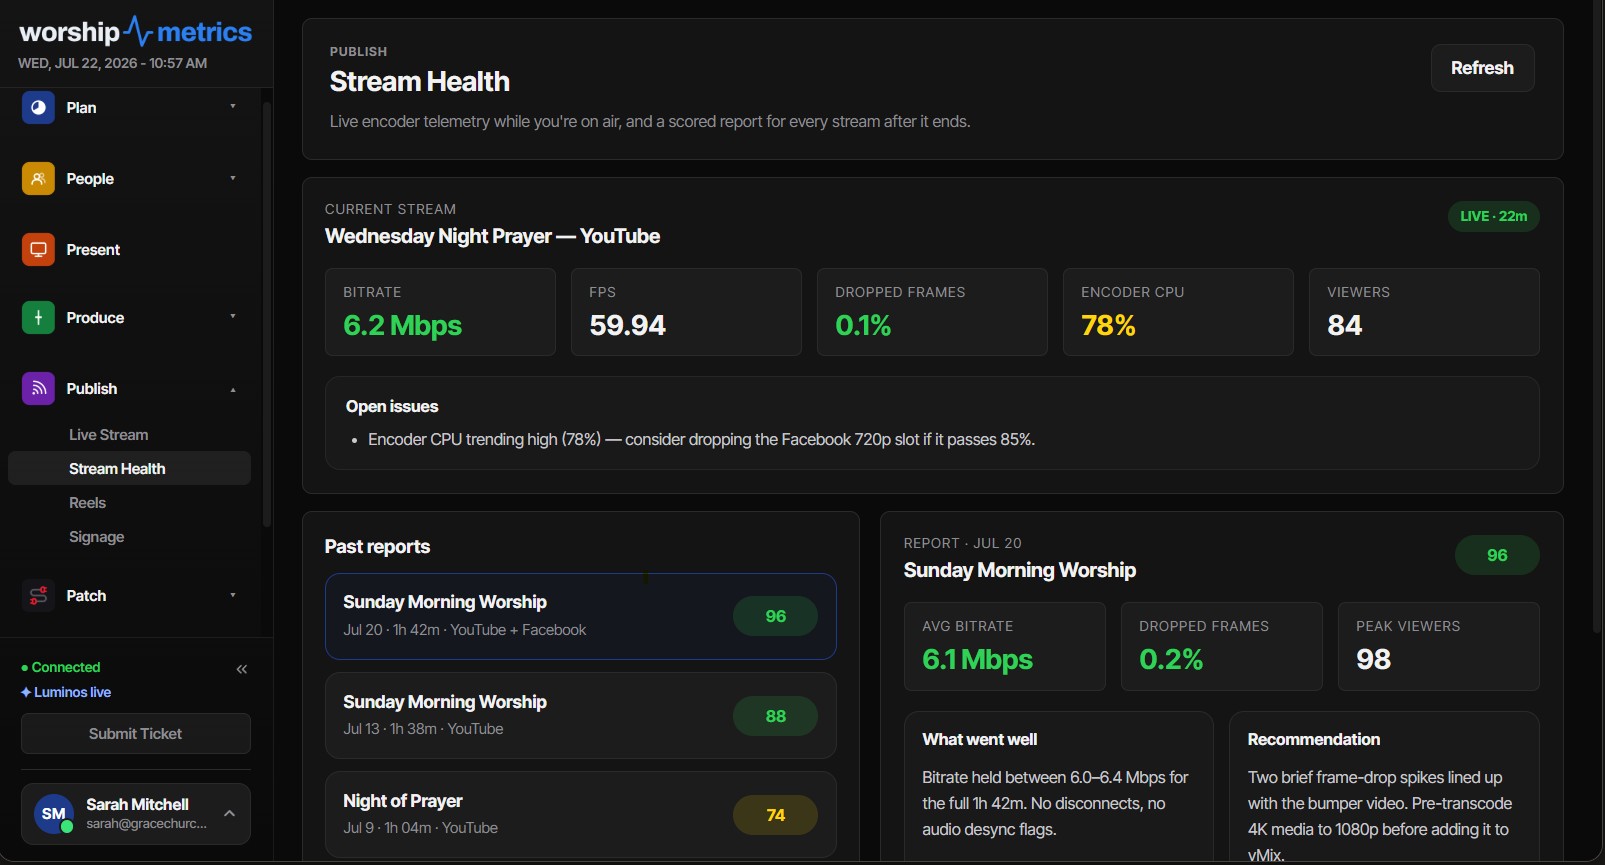Image resolution: width=1605 pixels, height=865 pixels.
Task: Click the 88 score badge
Action: click(x=775, y=716)
